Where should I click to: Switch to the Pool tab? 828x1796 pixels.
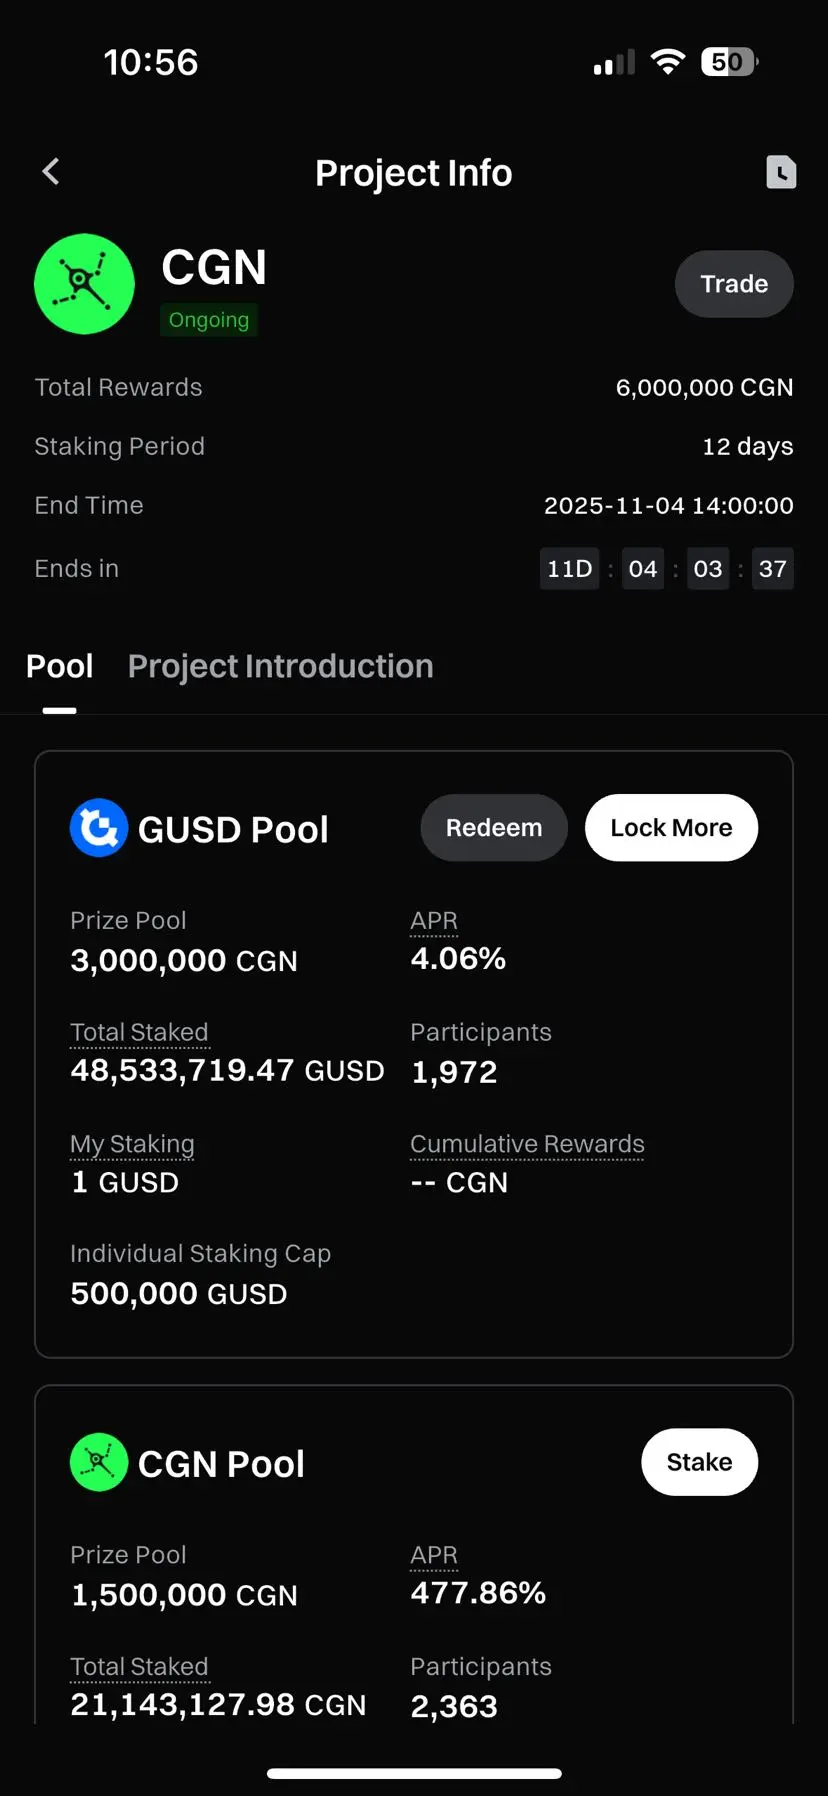60,667
